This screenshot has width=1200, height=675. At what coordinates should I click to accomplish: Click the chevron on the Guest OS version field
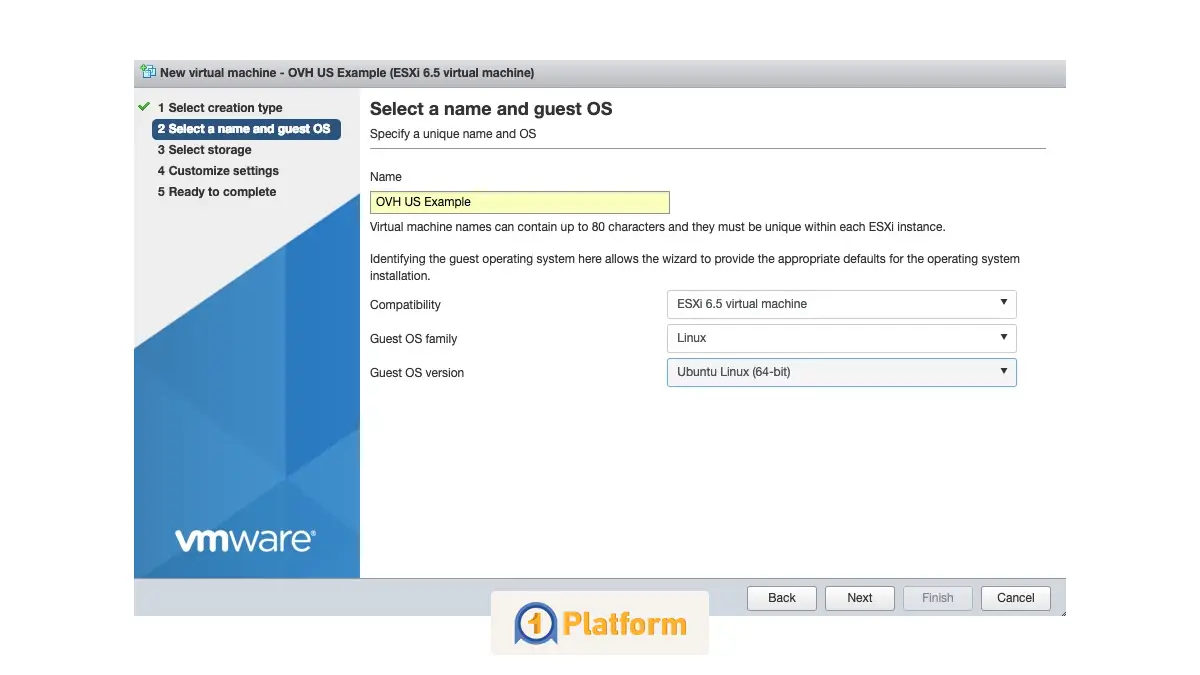[x=1004, y=372]
